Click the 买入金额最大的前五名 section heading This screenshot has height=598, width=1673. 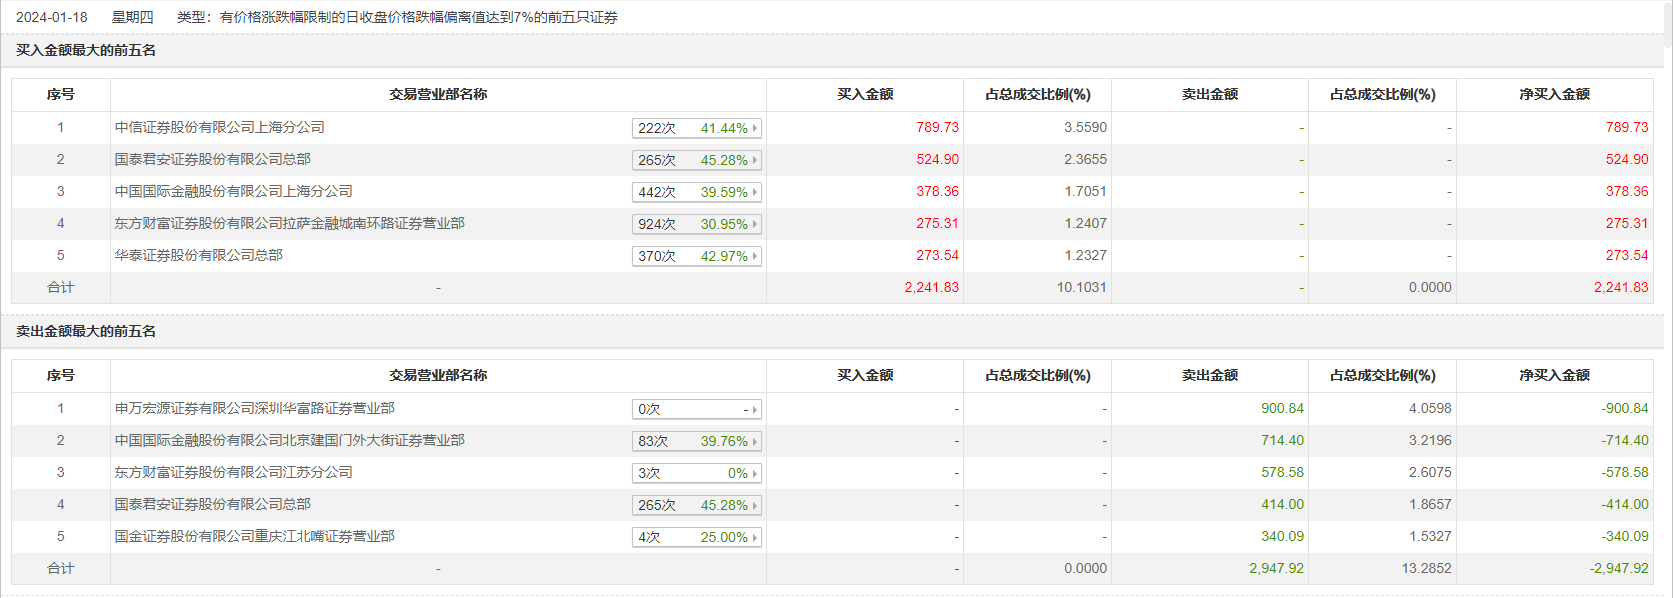point(86,50)
